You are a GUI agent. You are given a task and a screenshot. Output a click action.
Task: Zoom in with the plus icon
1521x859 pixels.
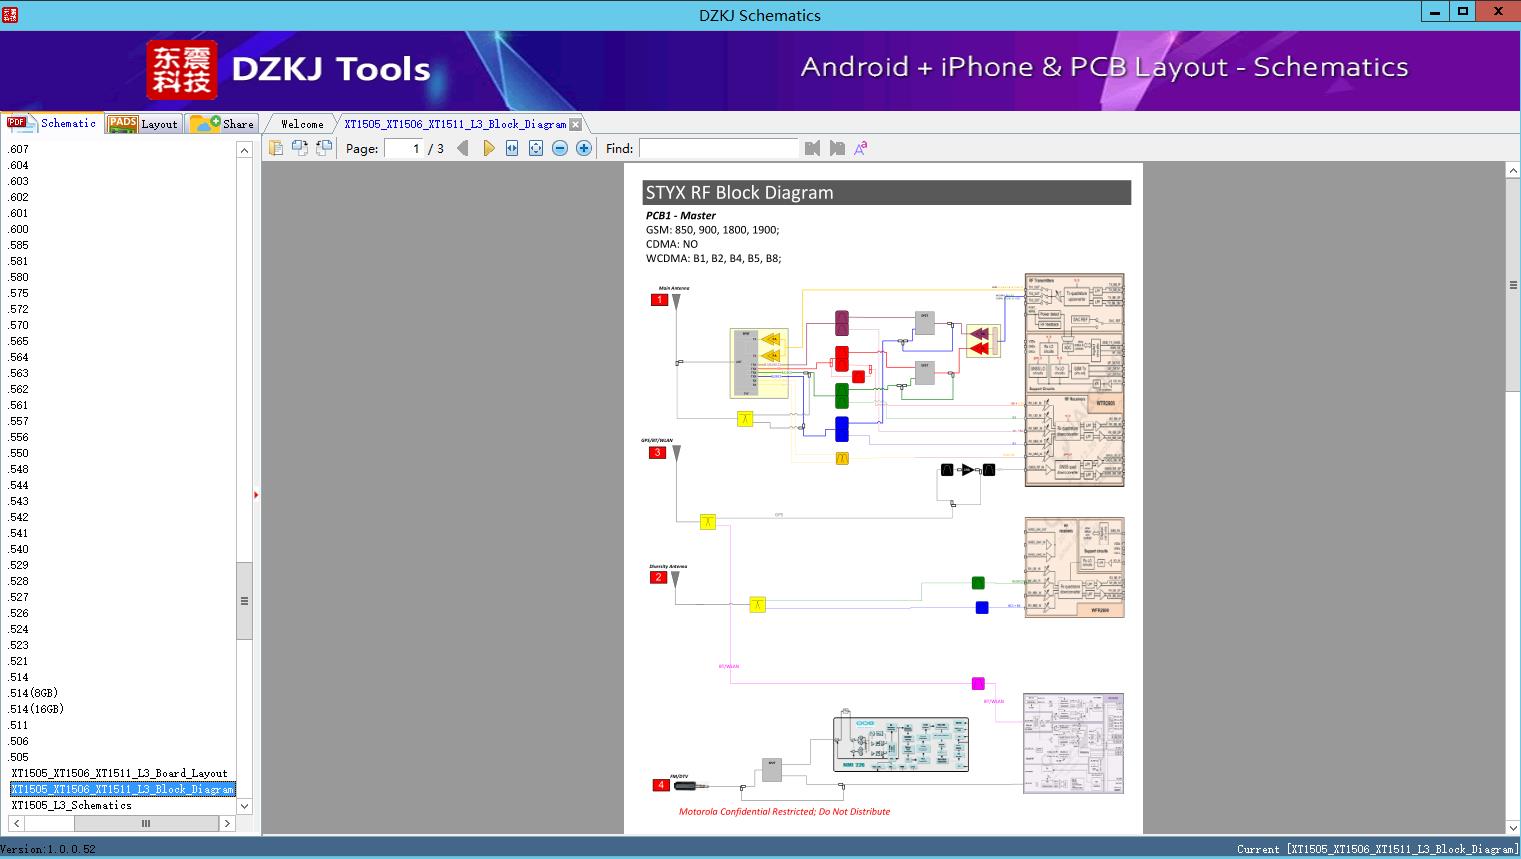(584, 148)
